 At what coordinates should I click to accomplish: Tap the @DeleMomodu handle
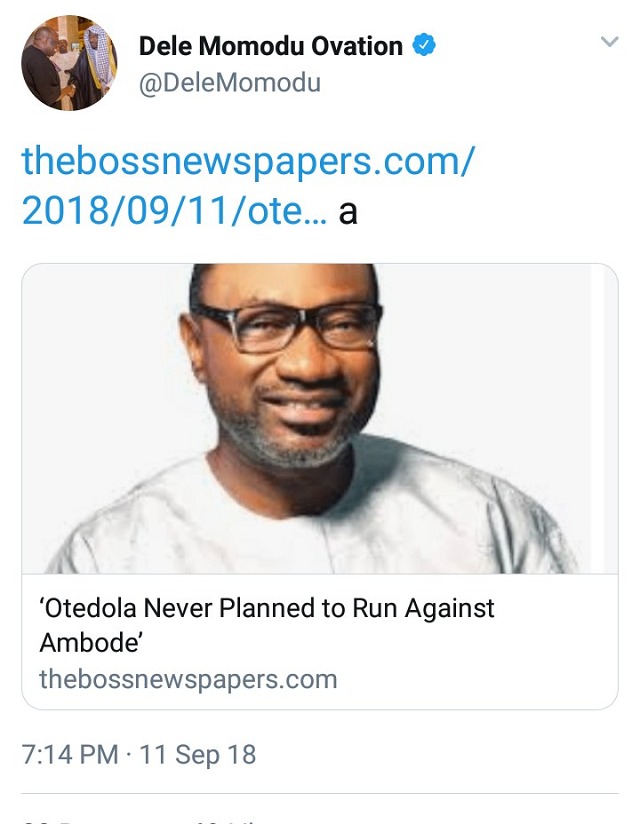pyautogui.click(x=229, y=82)
